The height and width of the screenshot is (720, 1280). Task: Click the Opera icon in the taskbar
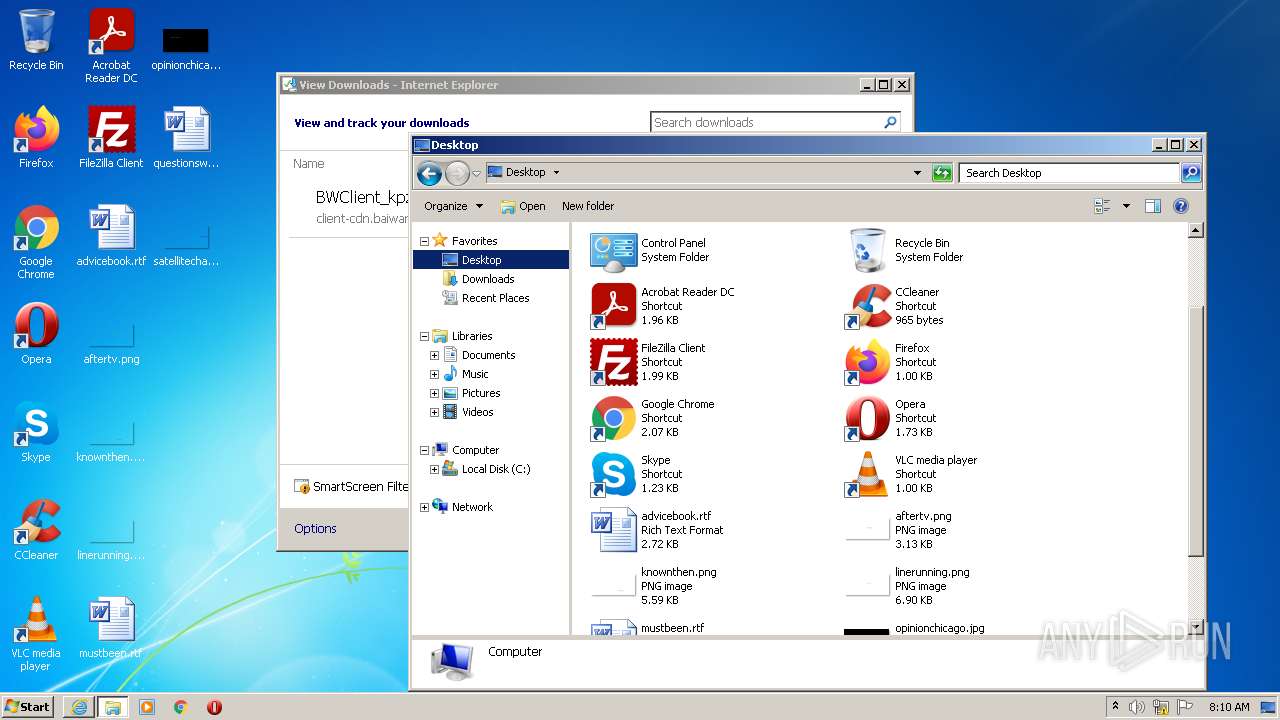click(x=214, y=707)
